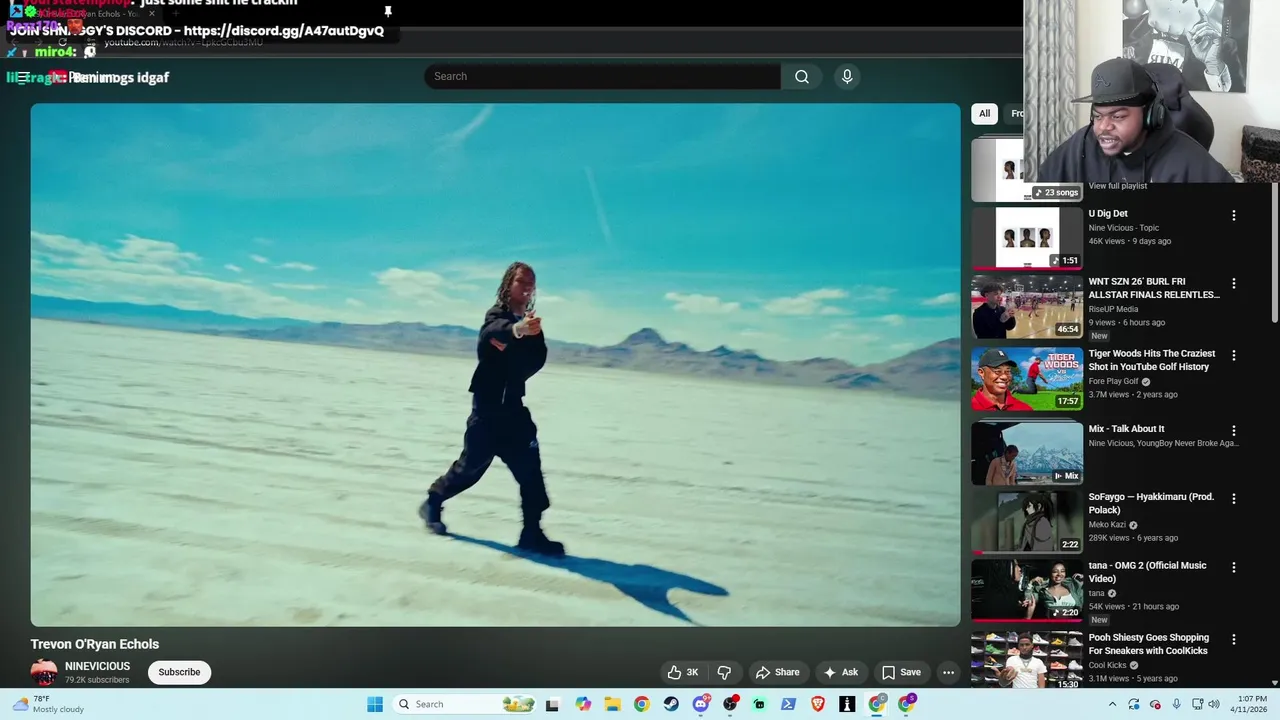This screenshot has width=1280, height=720.
Task: Click the Meko Kazi channel text
Action: (1107, 524)
